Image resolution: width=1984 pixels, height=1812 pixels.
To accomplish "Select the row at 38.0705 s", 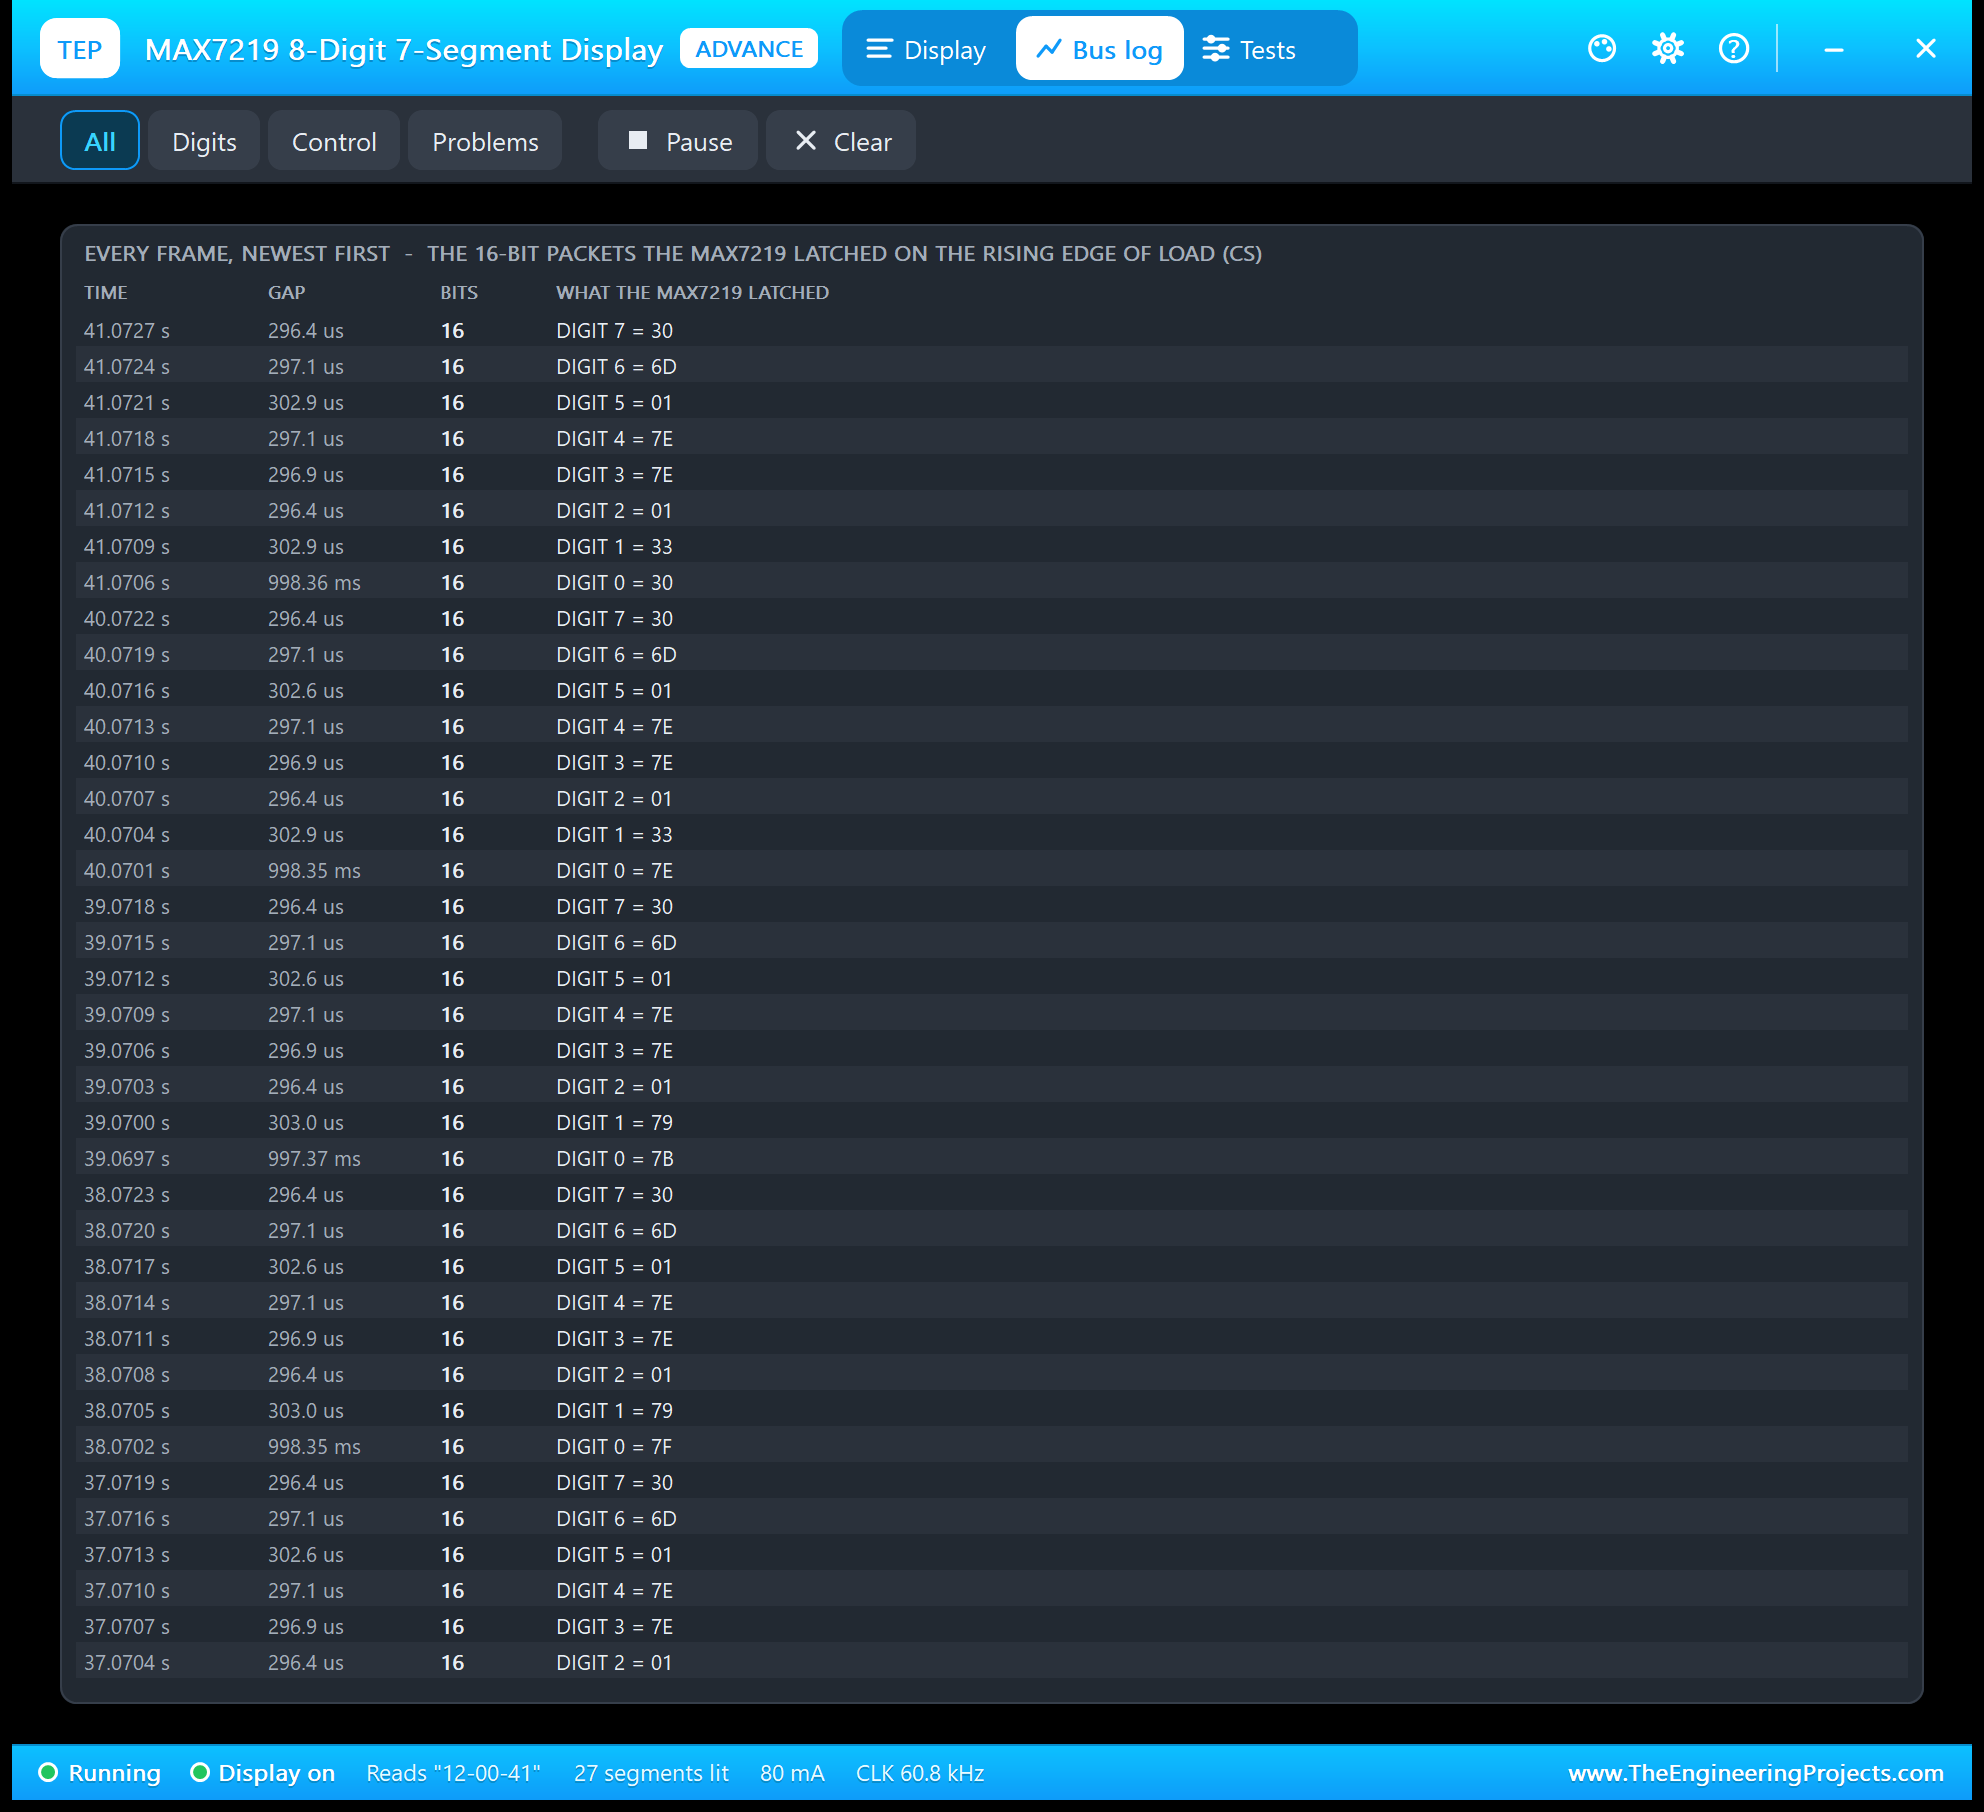I will (x=992, y=1410).
